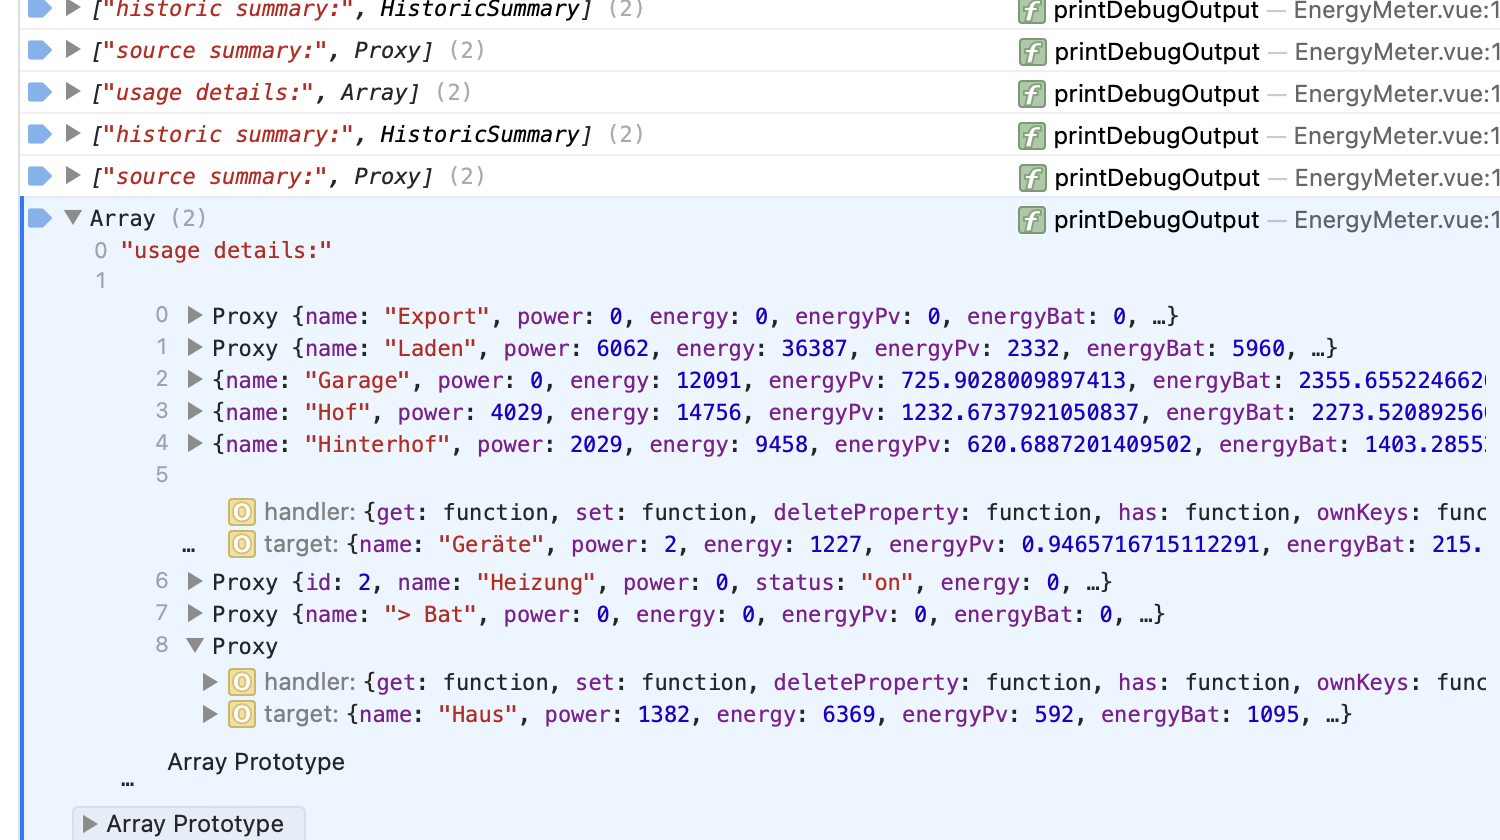The image size is (1500, 840).
Task: Click the object icon of handler above Geräte target
Action: click(x=242, y=512)
